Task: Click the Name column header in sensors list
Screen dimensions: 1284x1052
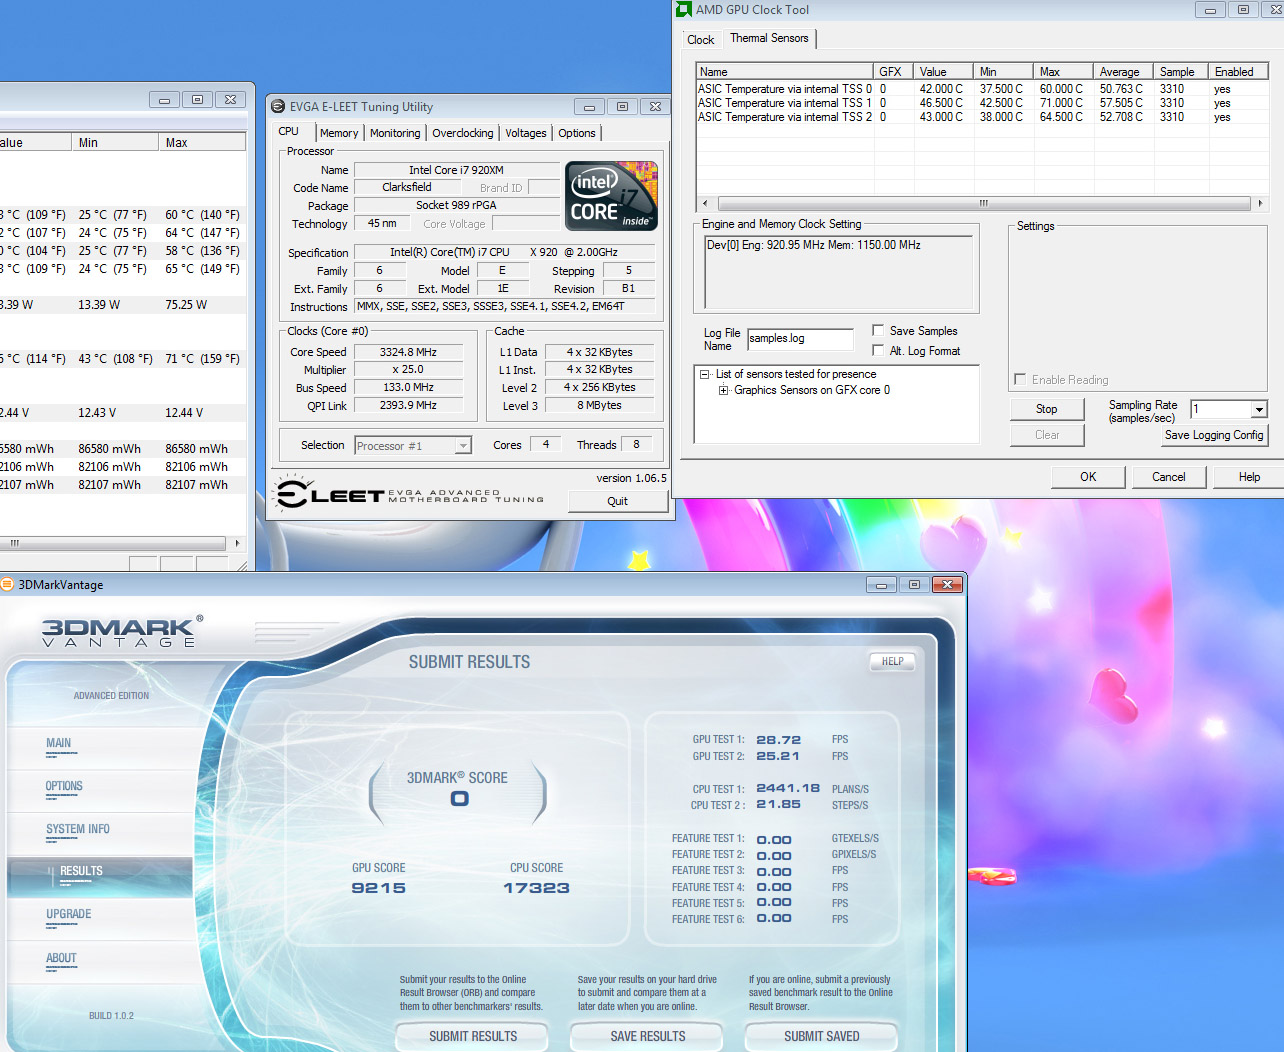Action: 786,72
